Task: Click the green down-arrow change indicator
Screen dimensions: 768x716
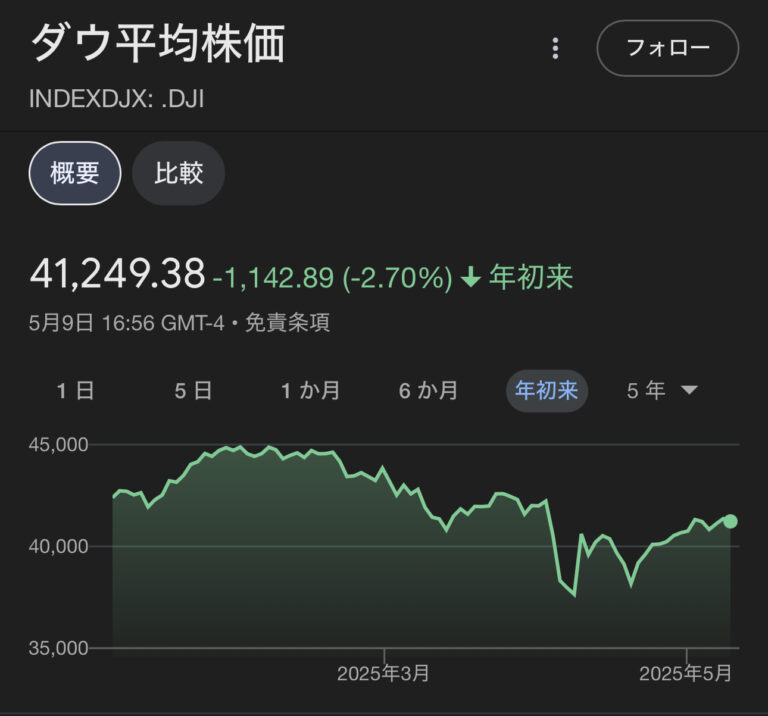Action: pos(471,277)
